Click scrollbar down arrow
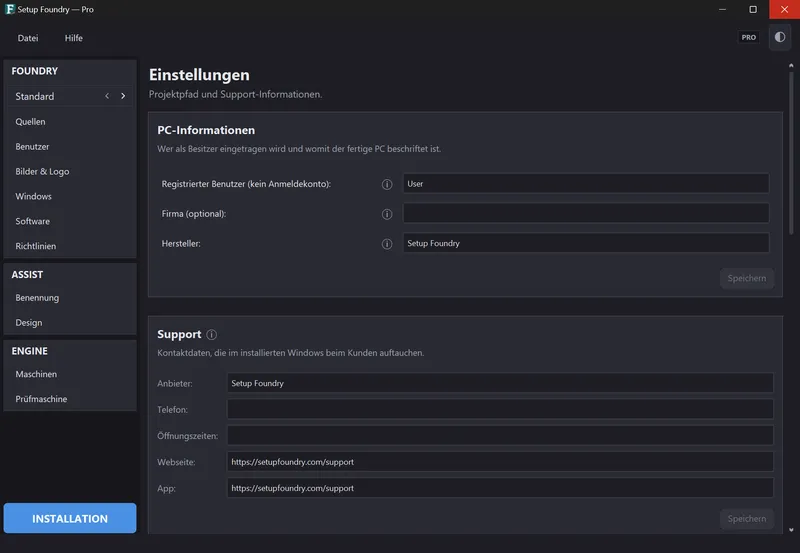800x553 pixels. (791, 530)
